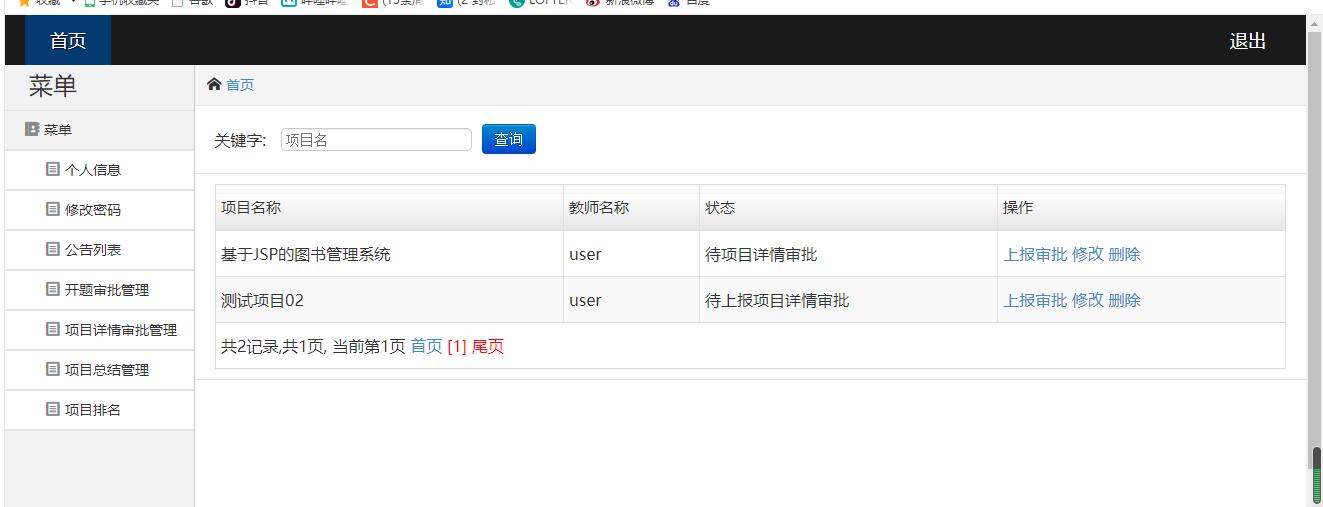
Task: Click the 菜单 sidebar title
Action: coord(53,87)
